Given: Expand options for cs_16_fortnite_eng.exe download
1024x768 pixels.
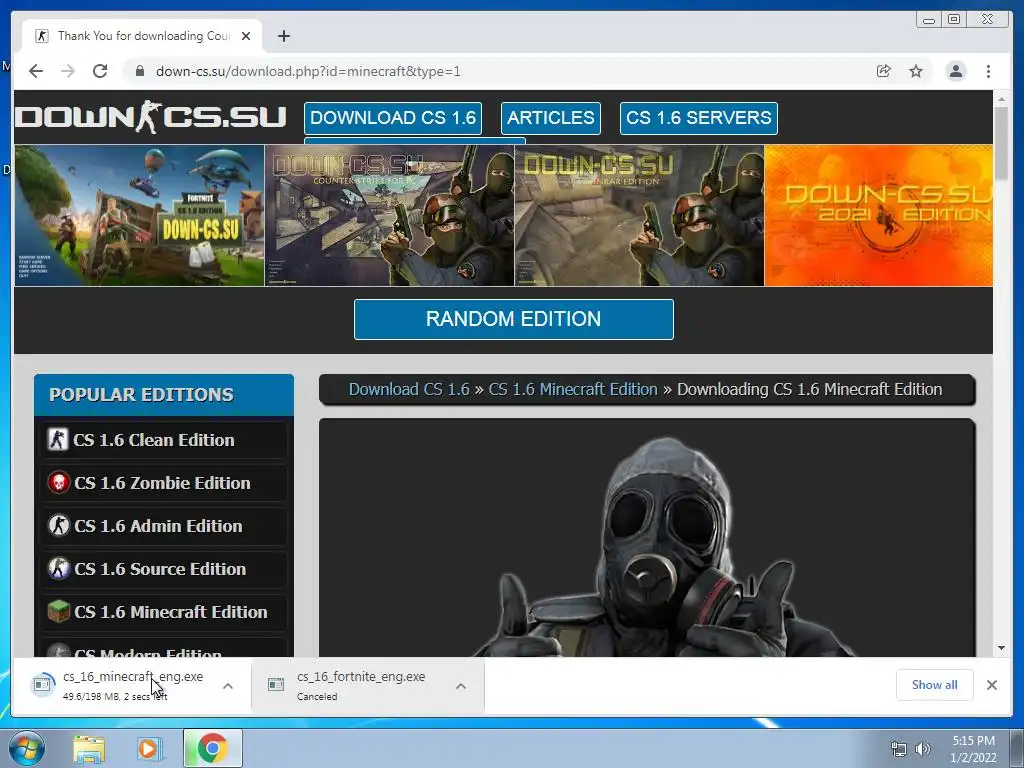Looking at the screenshot, I should 460,686.
